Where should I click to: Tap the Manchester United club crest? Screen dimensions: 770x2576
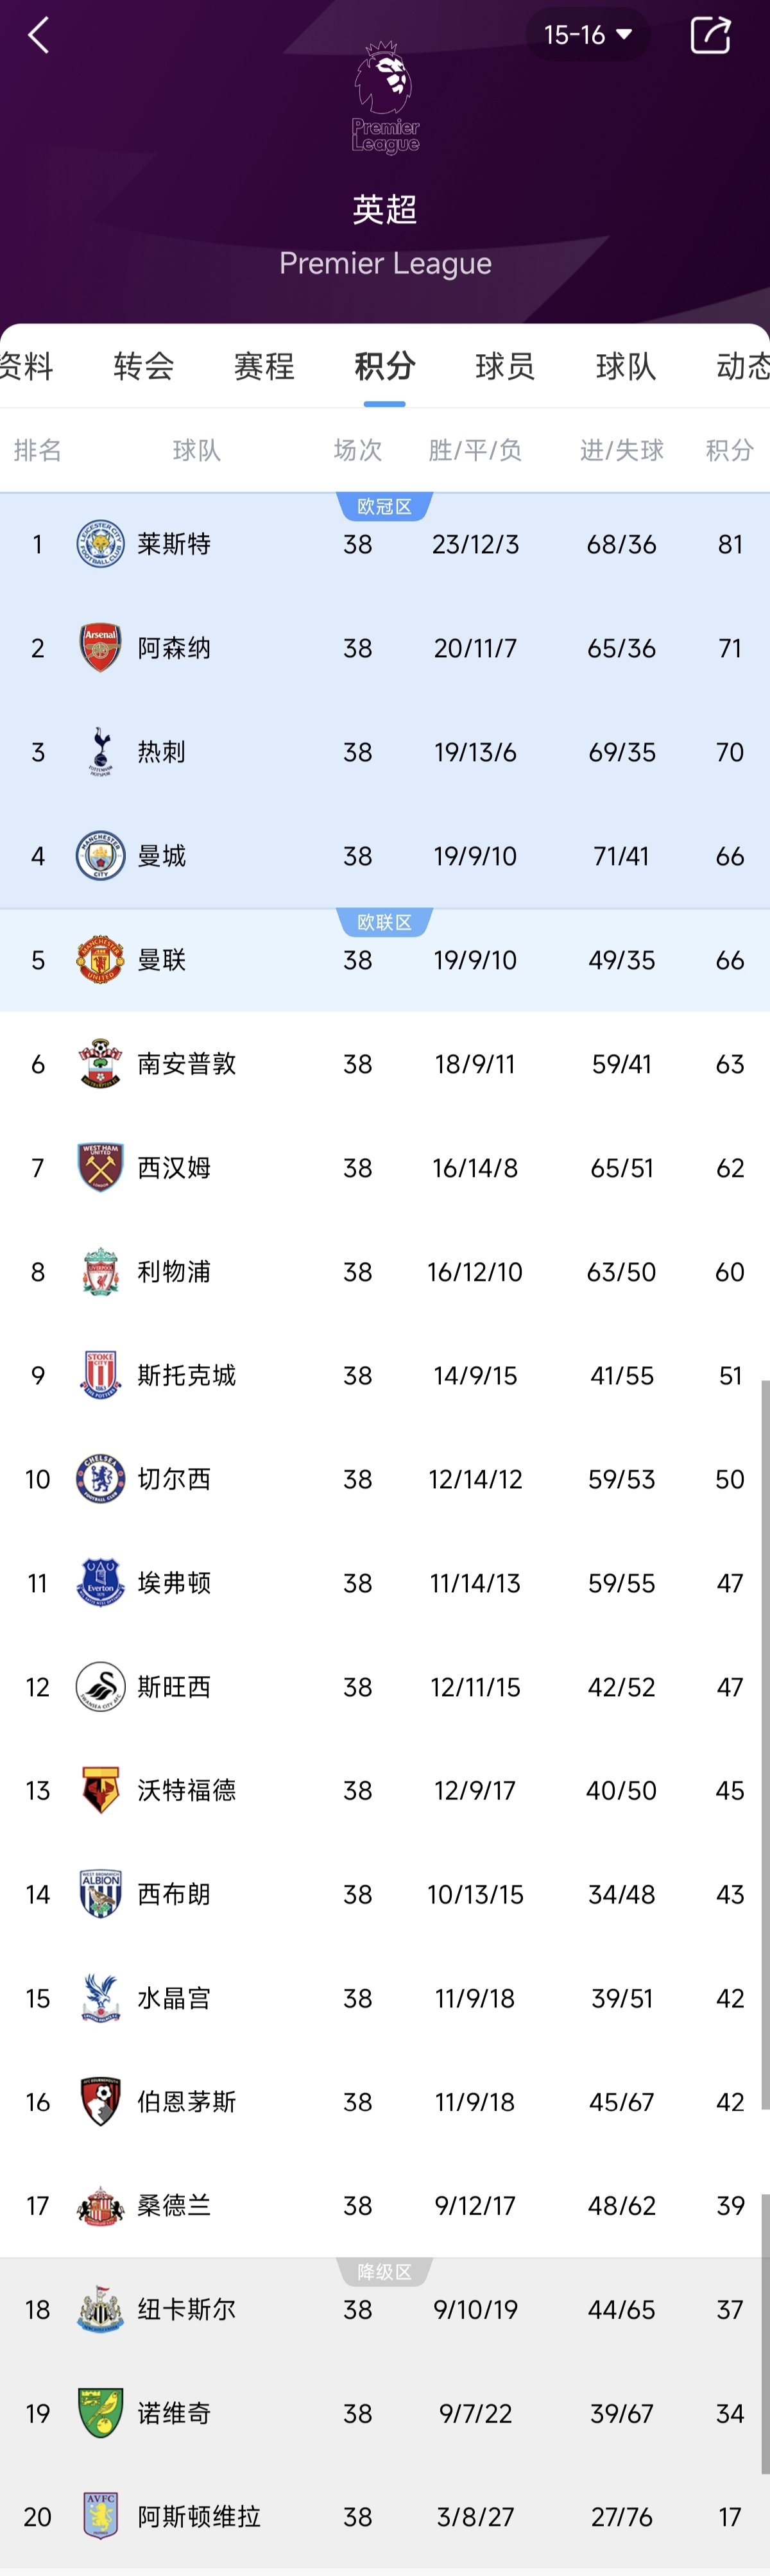pos(100,960)
